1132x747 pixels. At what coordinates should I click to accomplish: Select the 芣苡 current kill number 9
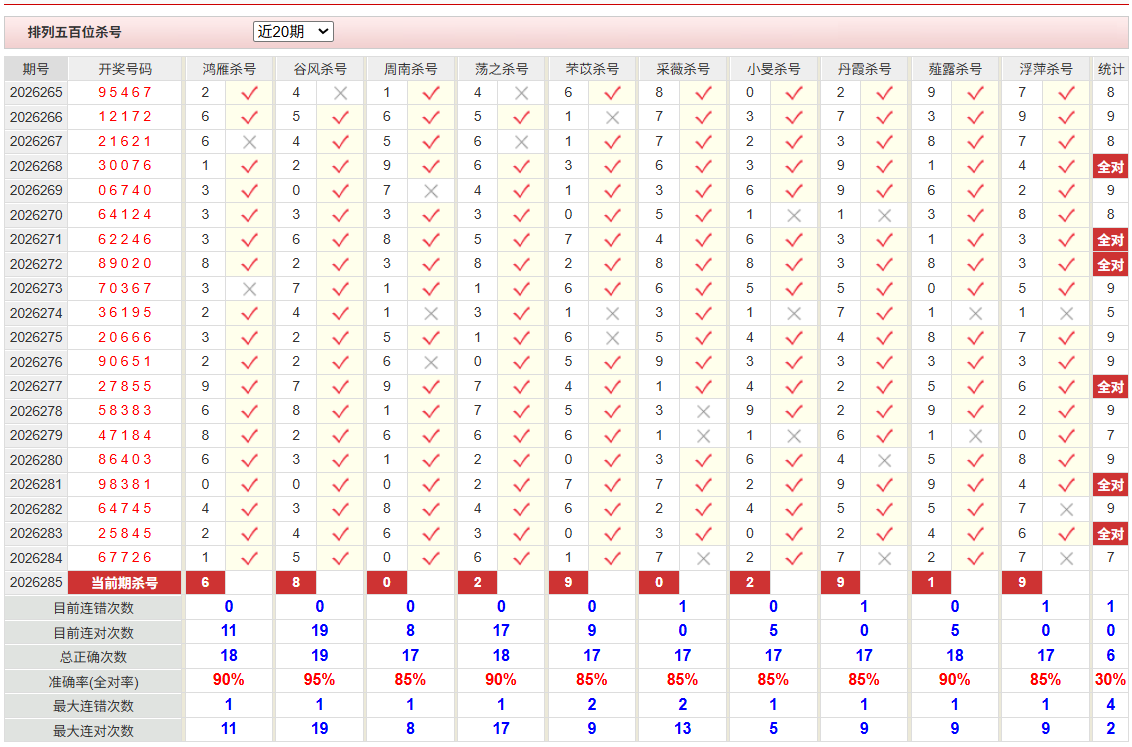coord(568,582)
